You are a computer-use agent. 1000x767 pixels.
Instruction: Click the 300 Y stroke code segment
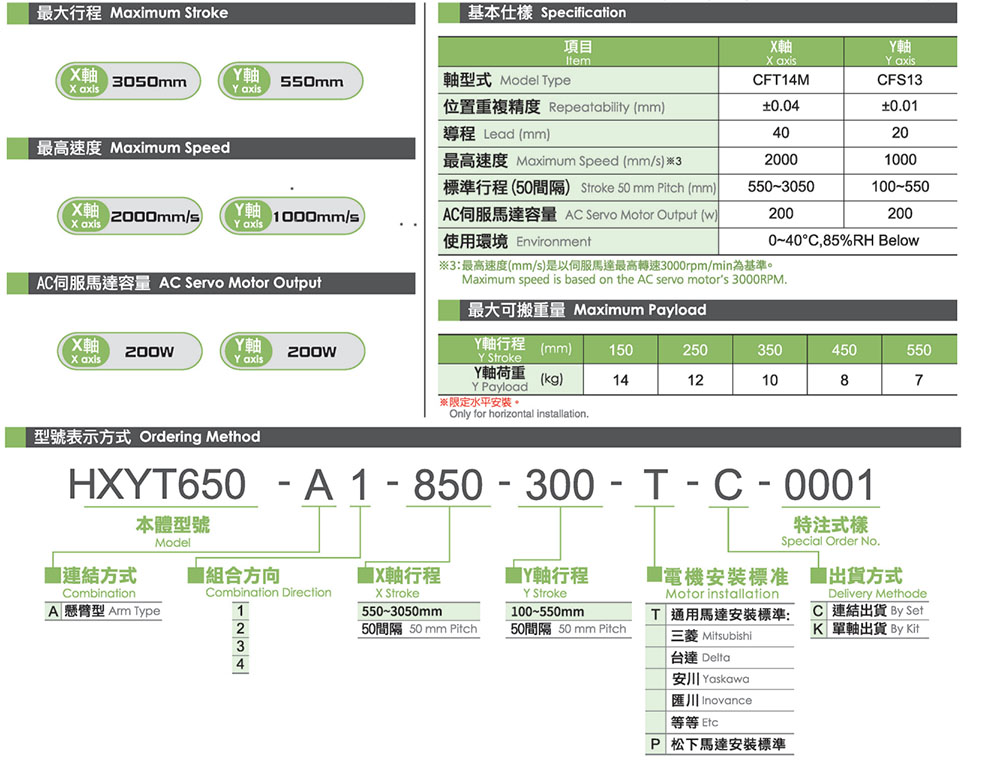coord(560,485)
